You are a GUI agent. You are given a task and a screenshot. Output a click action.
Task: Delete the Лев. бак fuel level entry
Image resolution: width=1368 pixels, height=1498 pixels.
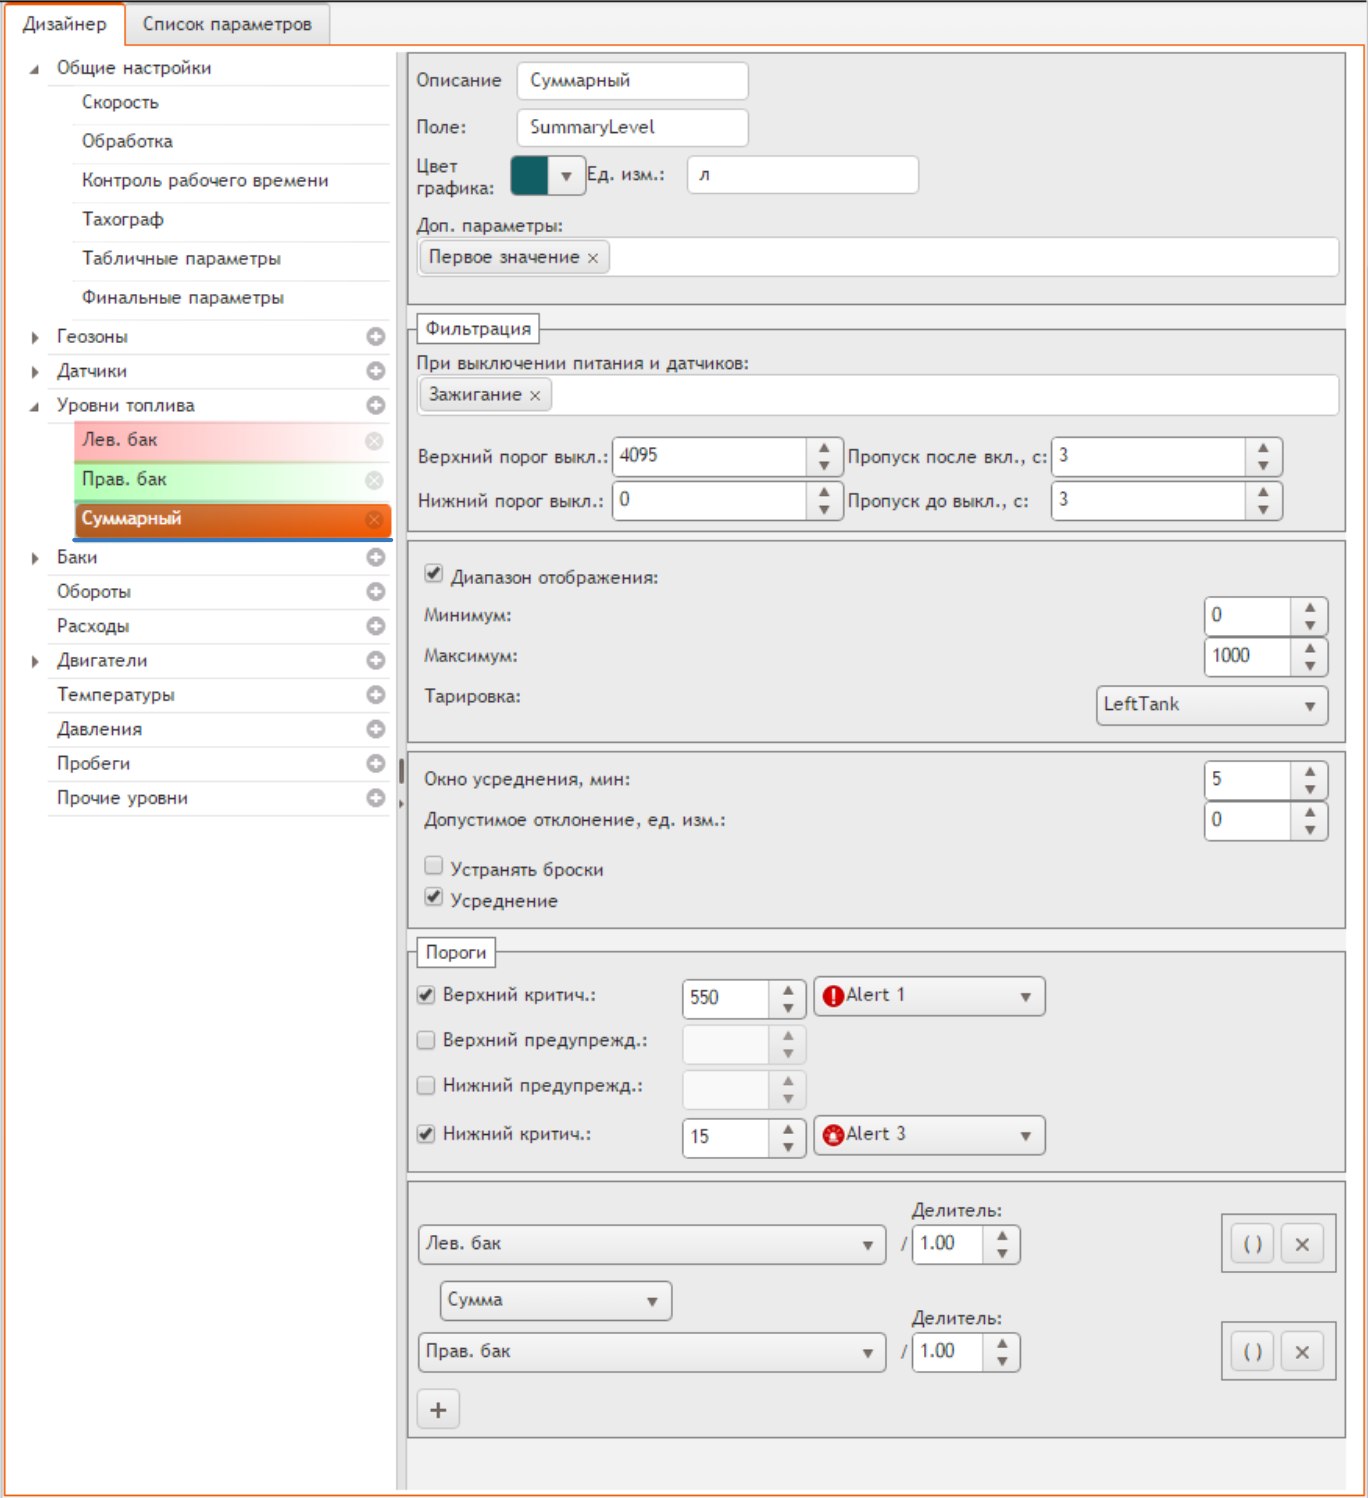pyautogui.click(x=374, y=441)
